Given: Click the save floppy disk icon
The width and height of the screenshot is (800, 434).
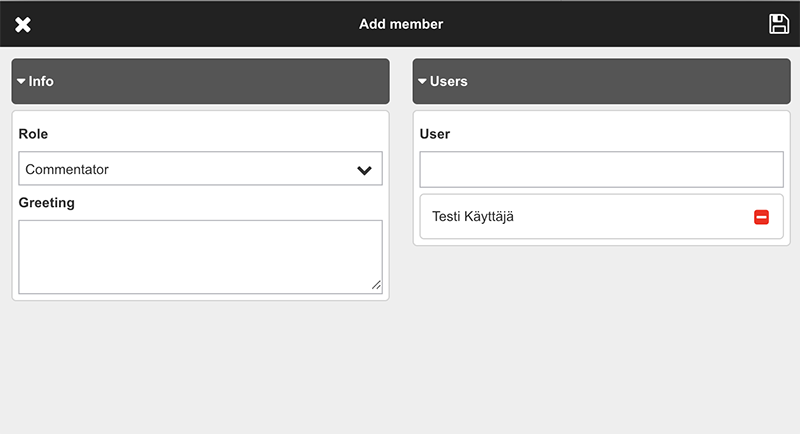Looking at the screenshot, I should coord(779,24).
